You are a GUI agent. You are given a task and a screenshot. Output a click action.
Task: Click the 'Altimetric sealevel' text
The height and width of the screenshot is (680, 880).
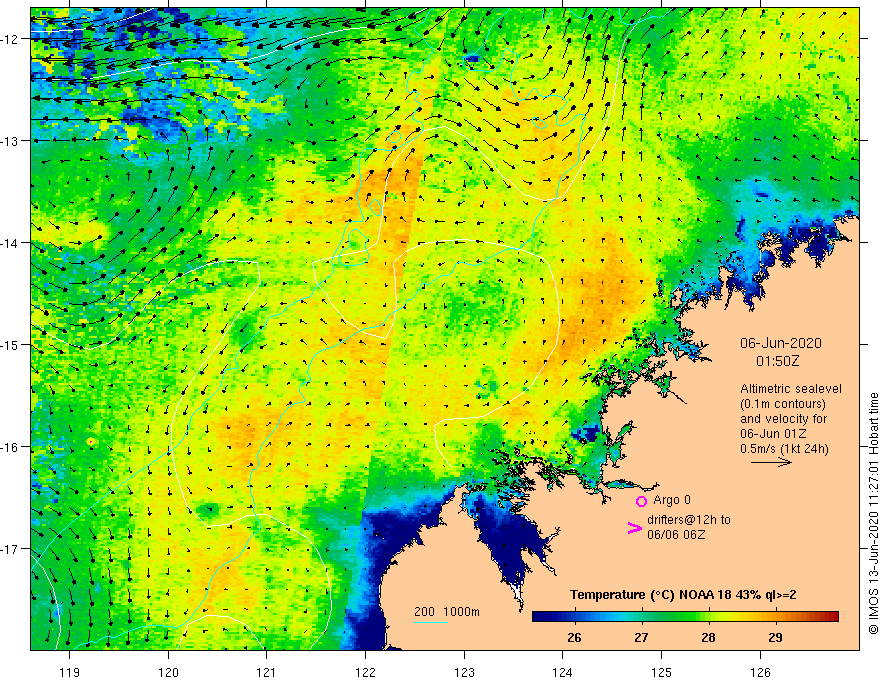coord(791,389)
